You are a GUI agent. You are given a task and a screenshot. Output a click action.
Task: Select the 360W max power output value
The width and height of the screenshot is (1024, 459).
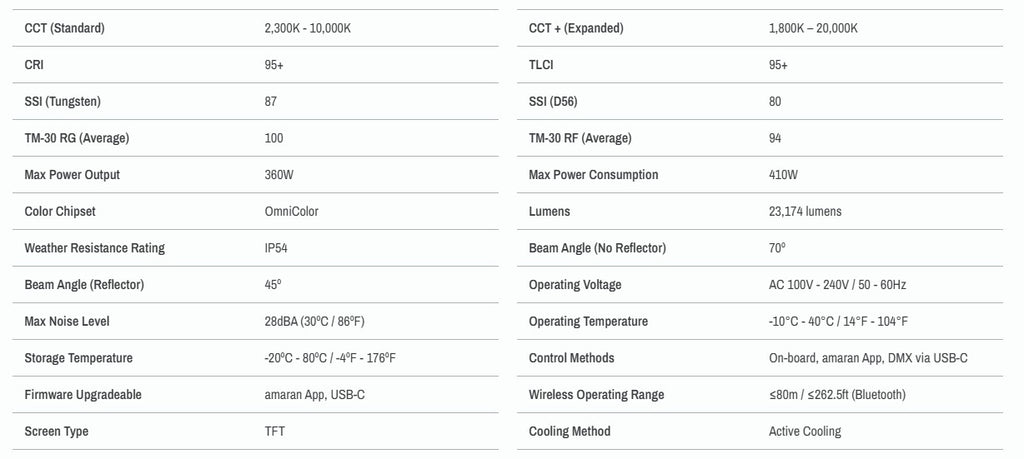(x=279, y=174)
